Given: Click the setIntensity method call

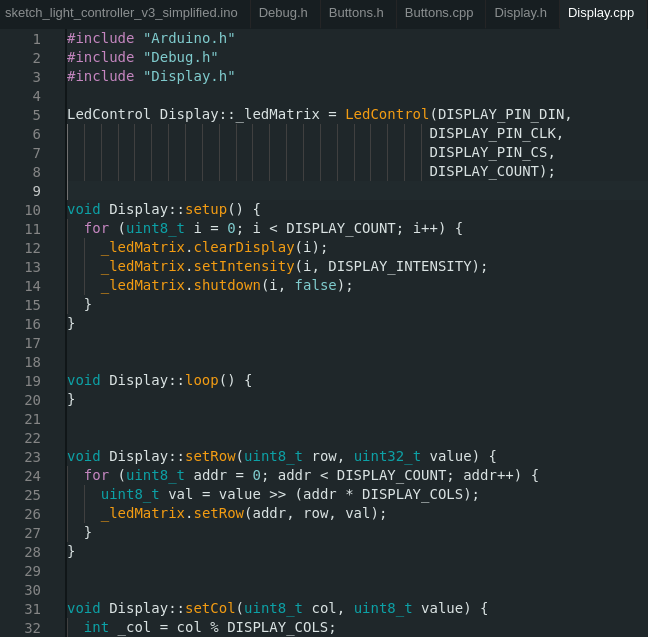Looking at the screenshot, I should pos(240,267).
